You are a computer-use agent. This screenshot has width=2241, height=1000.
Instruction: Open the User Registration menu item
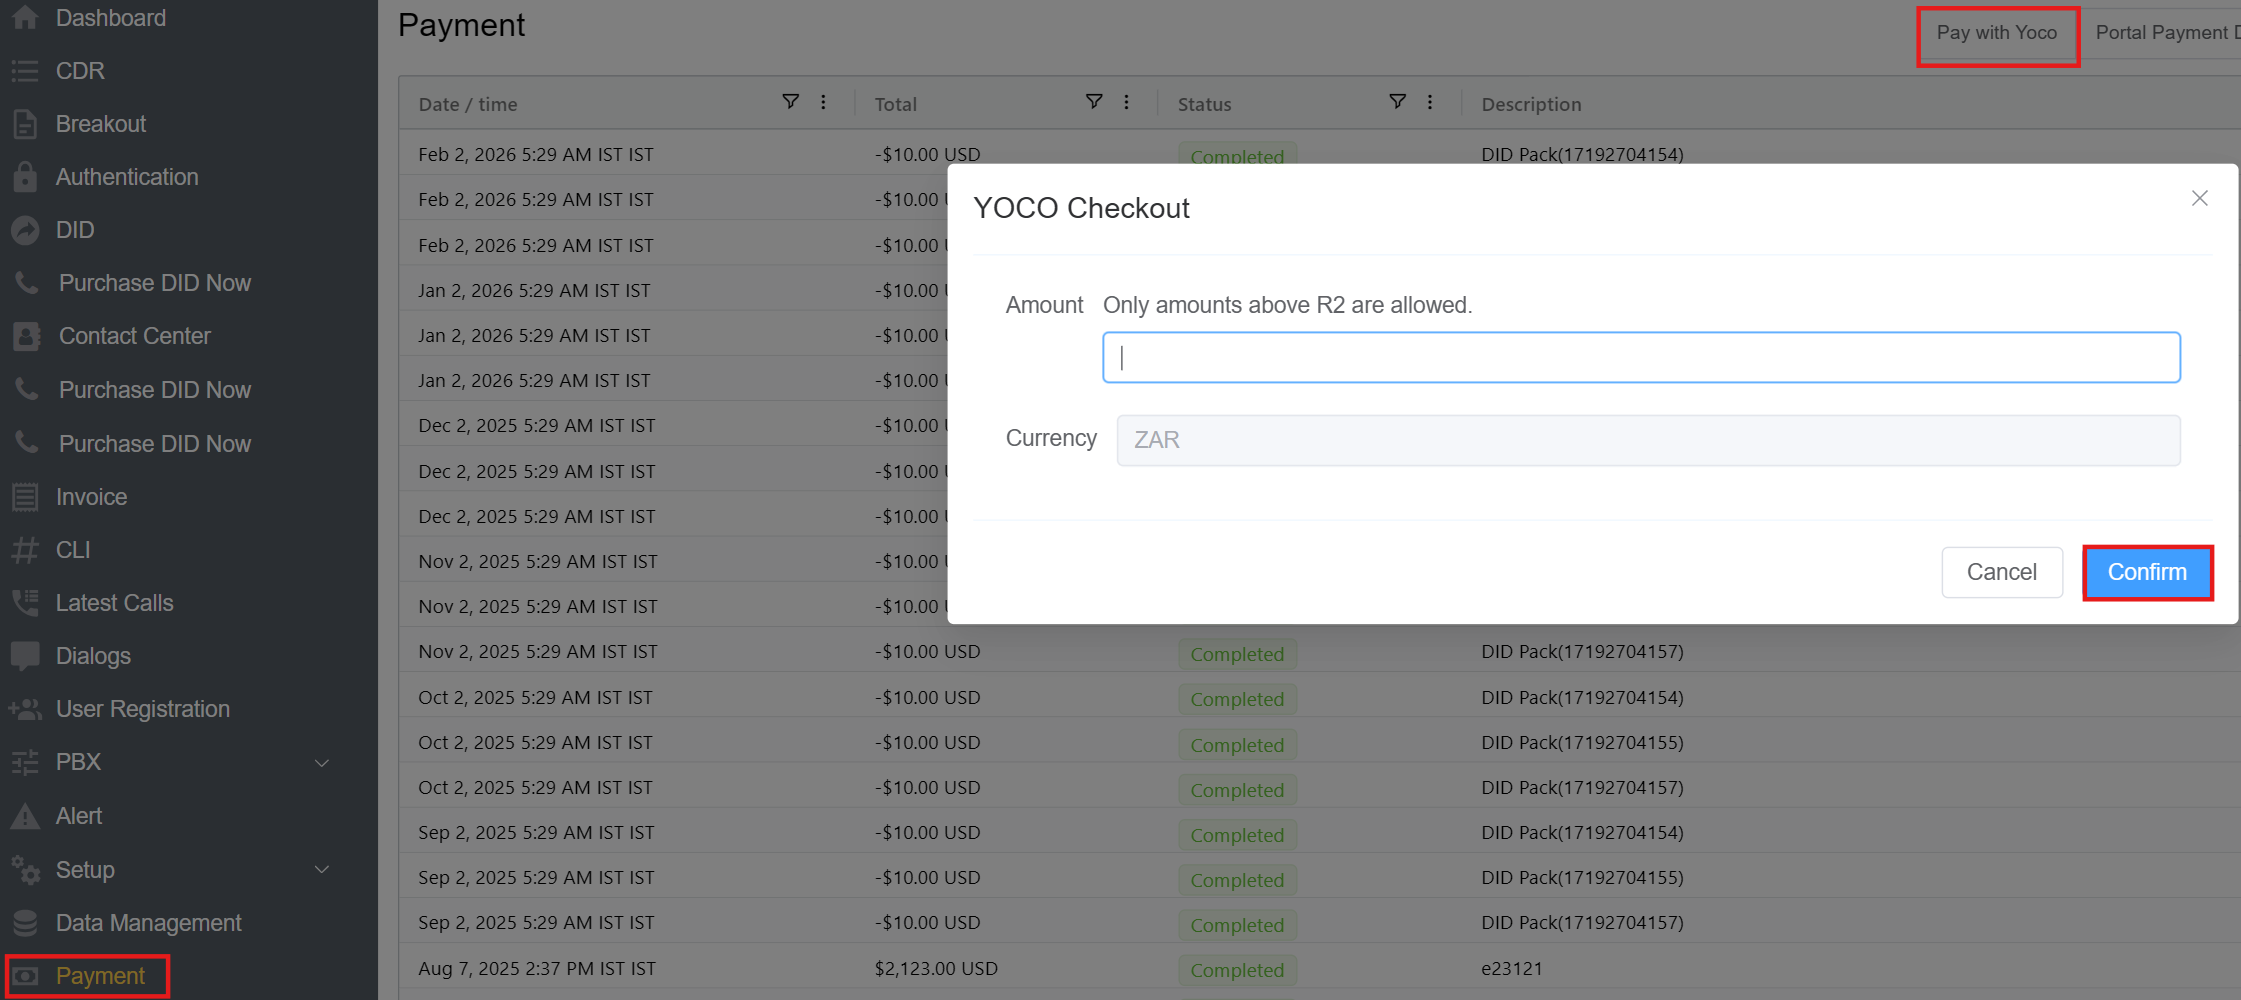click(x=142, y=709)
